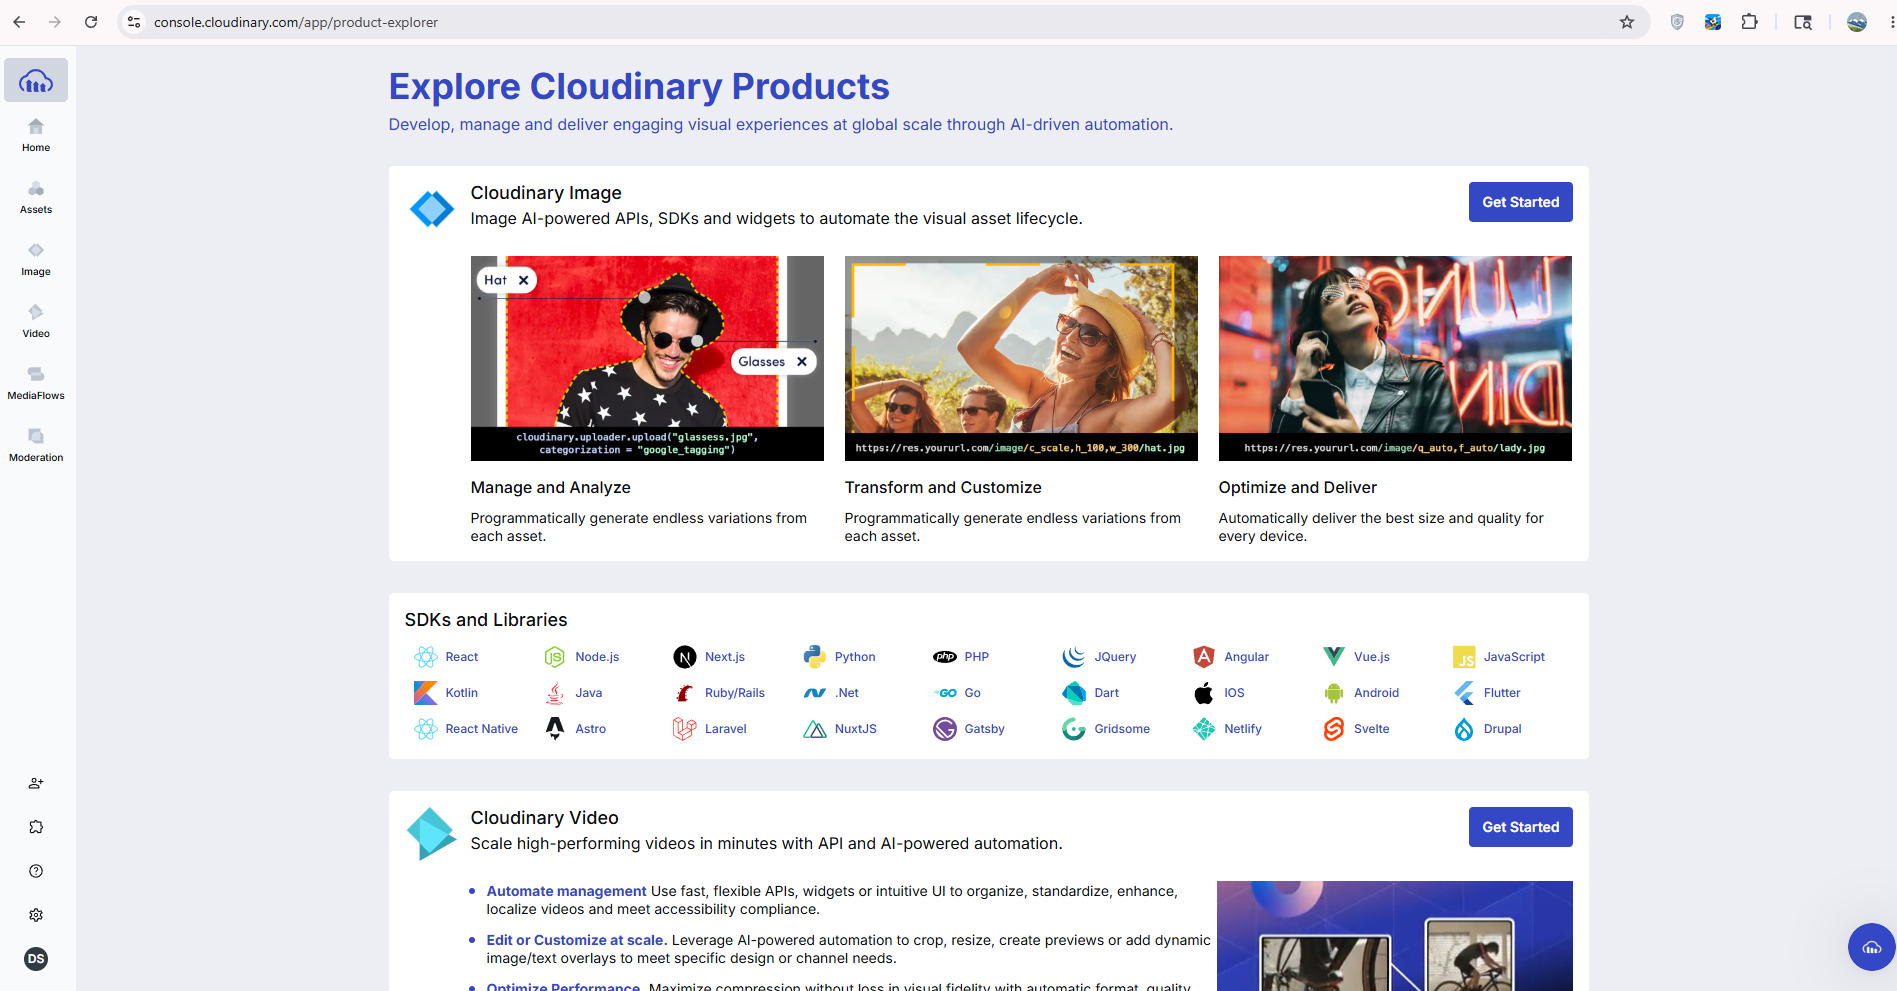This screenshot has width=1897, height=991.
Task: Open the Gridsome SDK link
Action: pyautogui.click(x=1122, y=729)
